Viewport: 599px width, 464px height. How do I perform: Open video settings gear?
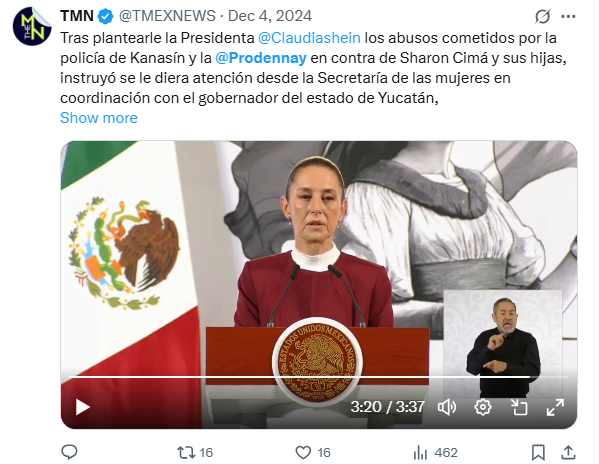[x=483, y=407]
